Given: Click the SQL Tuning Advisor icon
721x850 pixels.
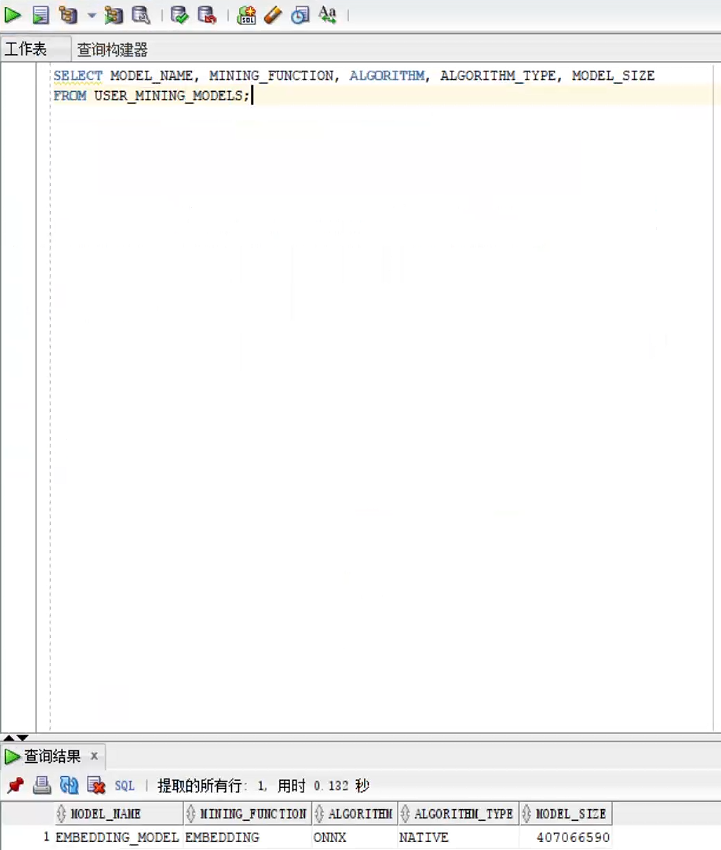Looking at the screenshot, I should (141, 15).
